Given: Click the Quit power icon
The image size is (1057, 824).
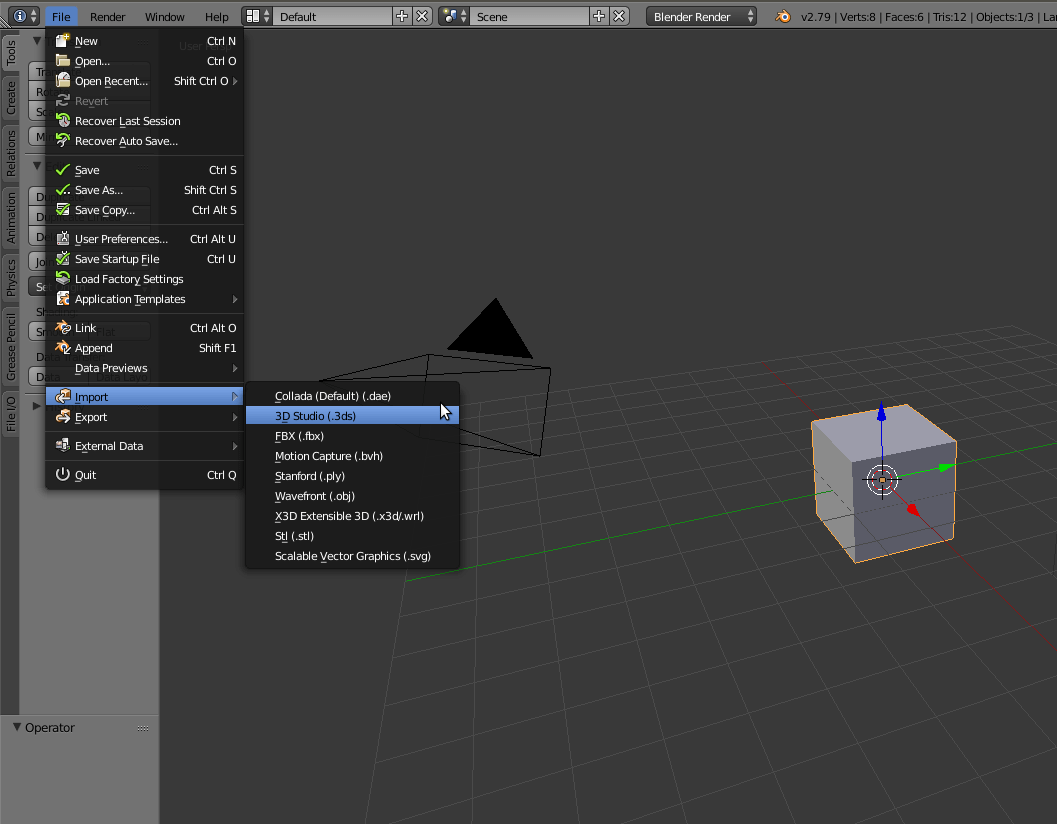Looking at the screenshot, I should tap(63, 475).
